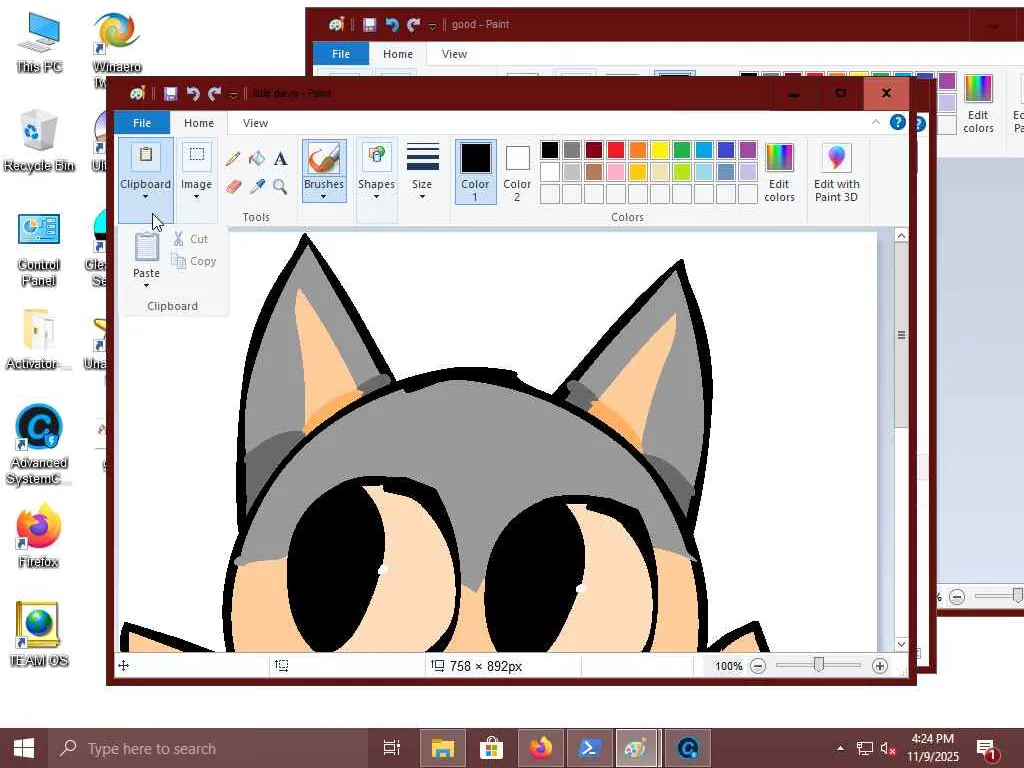Image resolution: width=1024 pixels, height=768 pixels.
Task: Select Color 2 background box
Action: 517,171
